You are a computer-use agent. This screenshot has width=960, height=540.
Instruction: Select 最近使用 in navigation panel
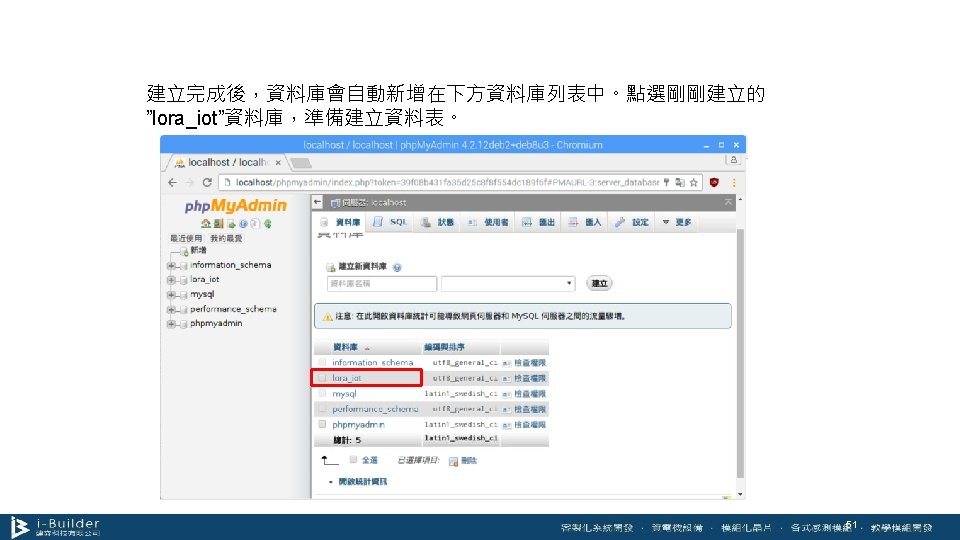[186, 238]
